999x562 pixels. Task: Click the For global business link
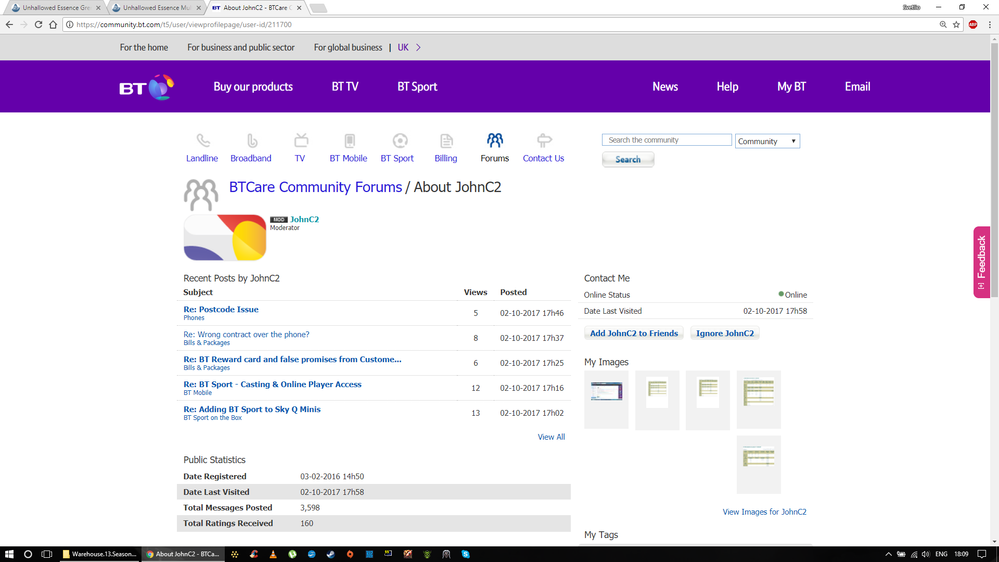pyautogui.click(x=348, y=47)
